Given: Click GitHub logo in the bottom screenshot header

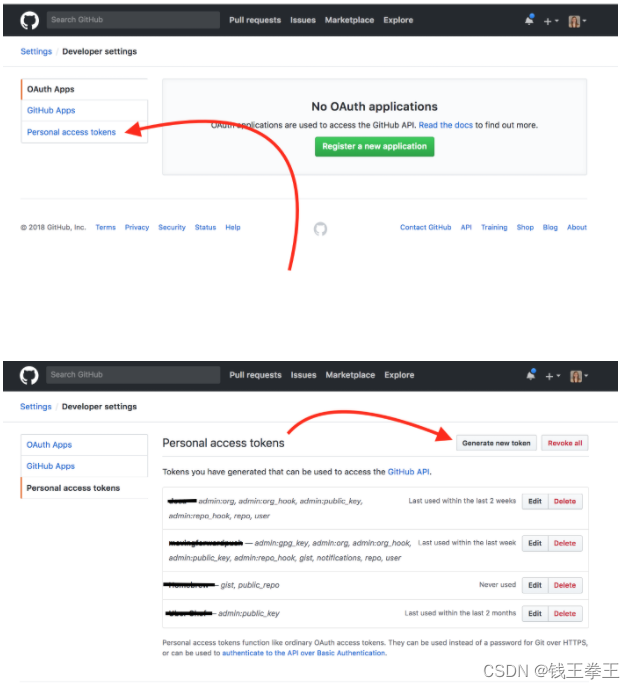Looking at the screenshot, I should pyautogui.click(x=29, y=375).
